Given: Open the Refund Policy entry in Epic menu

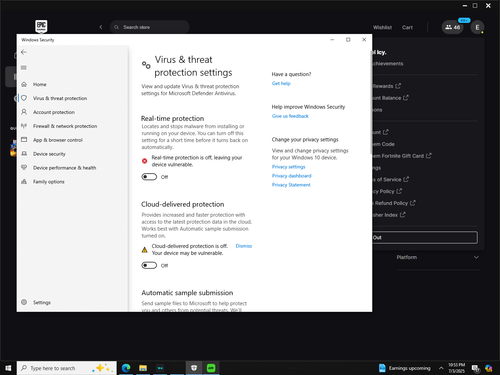Looking at the screenshot, I should tap(394, 203).
